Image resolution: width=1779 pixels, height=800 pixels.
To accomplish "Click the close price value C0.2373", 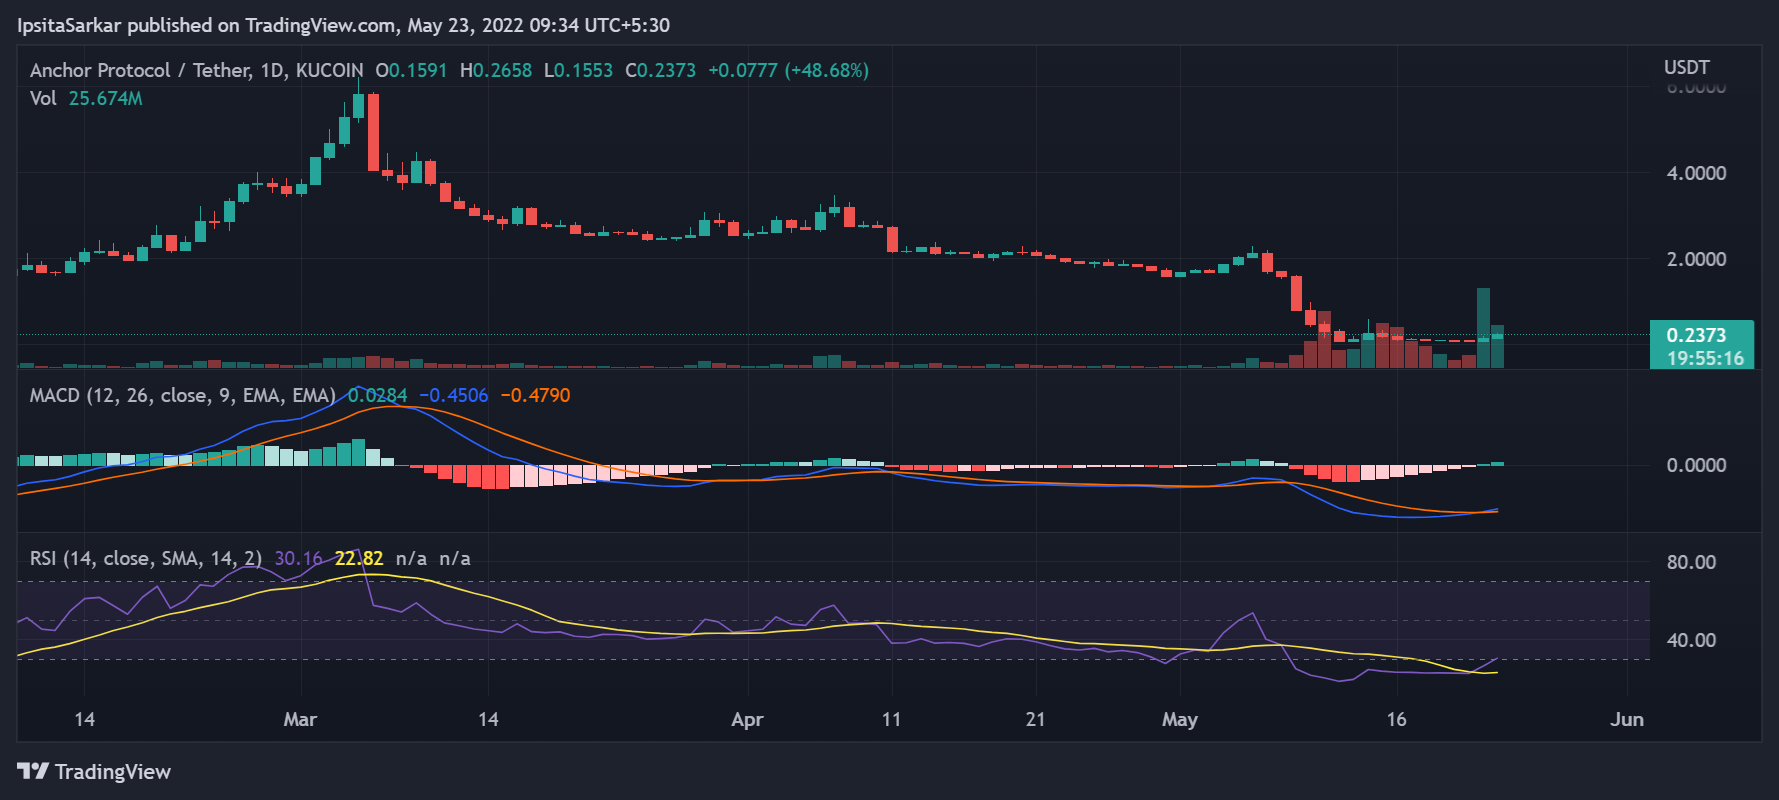I will 660,70.
